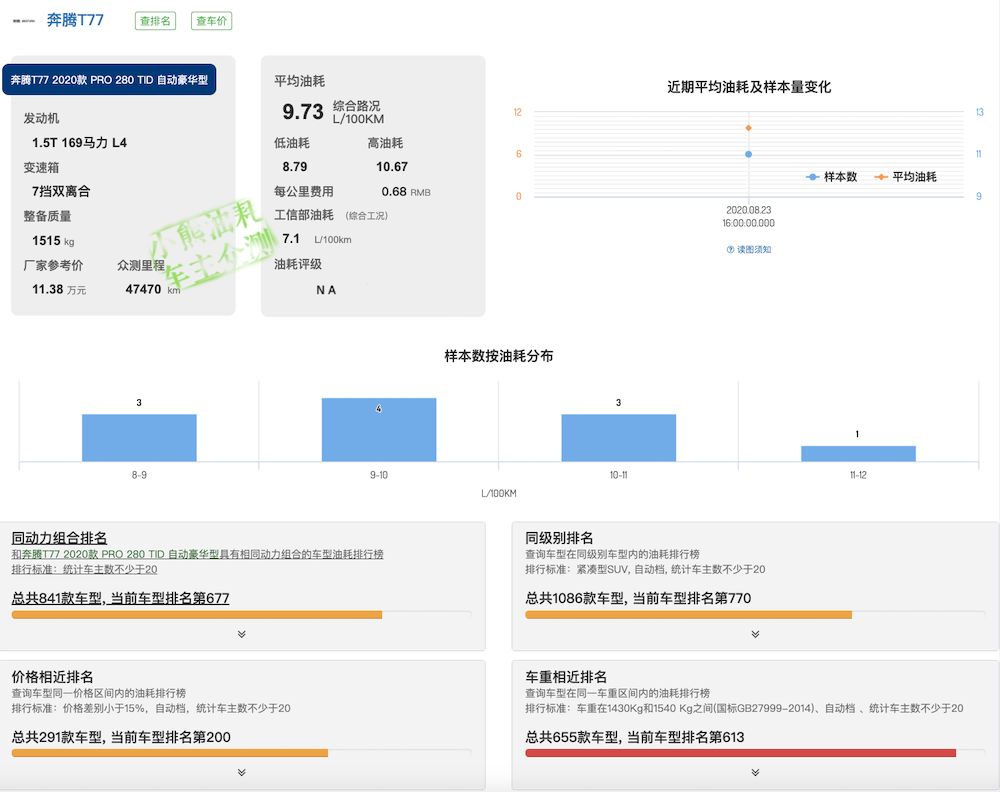The width and height of the screenshot is (1000, 792).
Task: Click the Bestune brand logo icon
Action: [24, 21]
